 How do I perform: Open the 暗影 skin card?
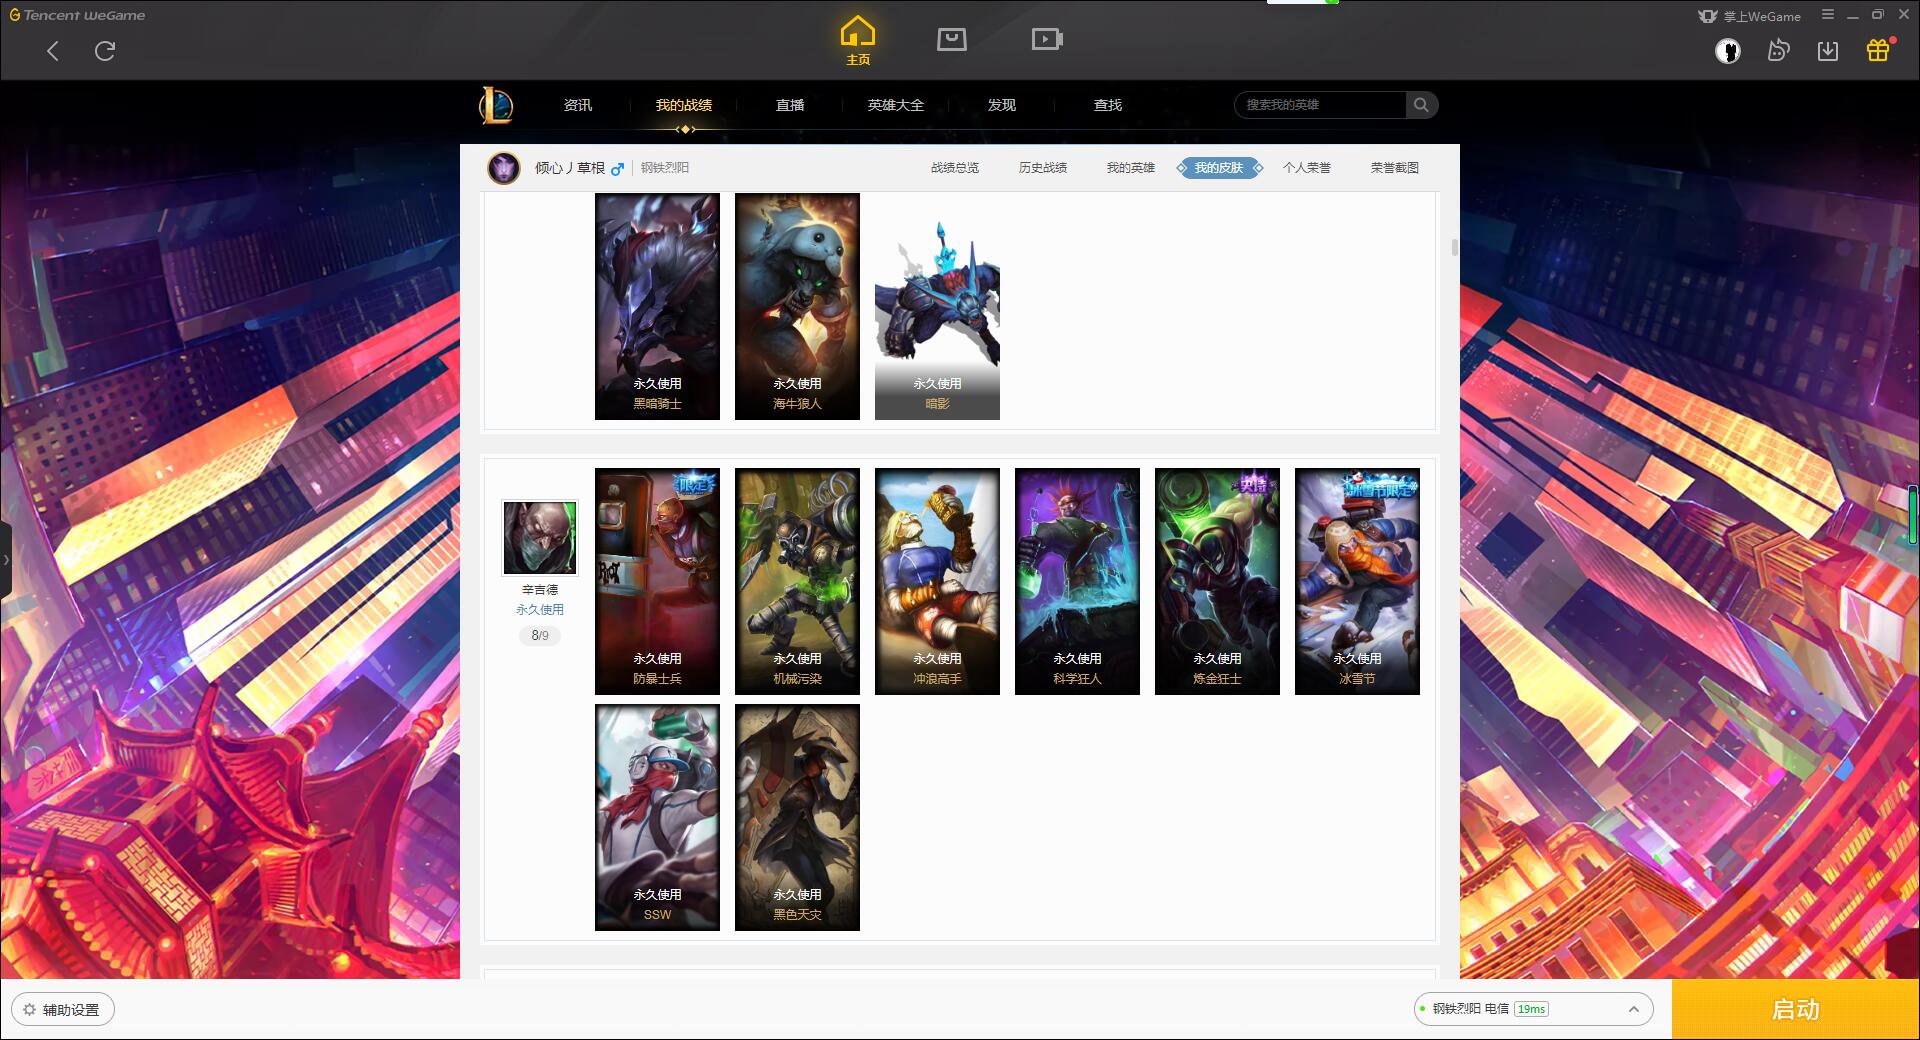(937, 306)
